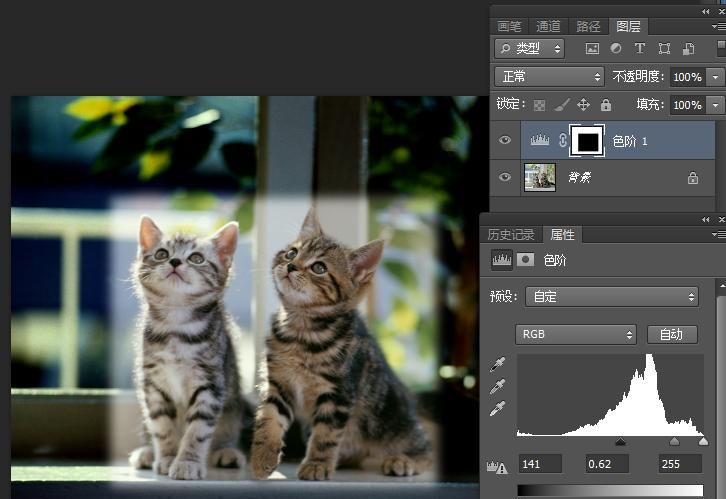Screen dimensions: 726x499
Task: Click the shape layer filter icon
Action: pos(664,48)
